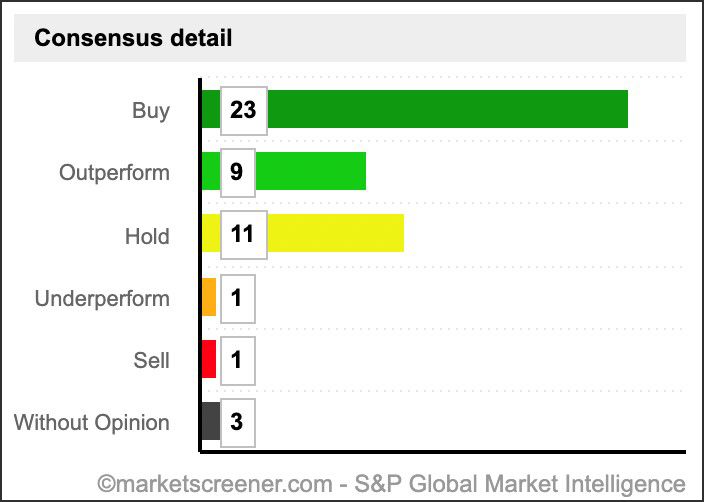Click the orange Underperform bar
Image resolution: width=704 pixels, height=502 pixels.
click(x=209, y=297)
